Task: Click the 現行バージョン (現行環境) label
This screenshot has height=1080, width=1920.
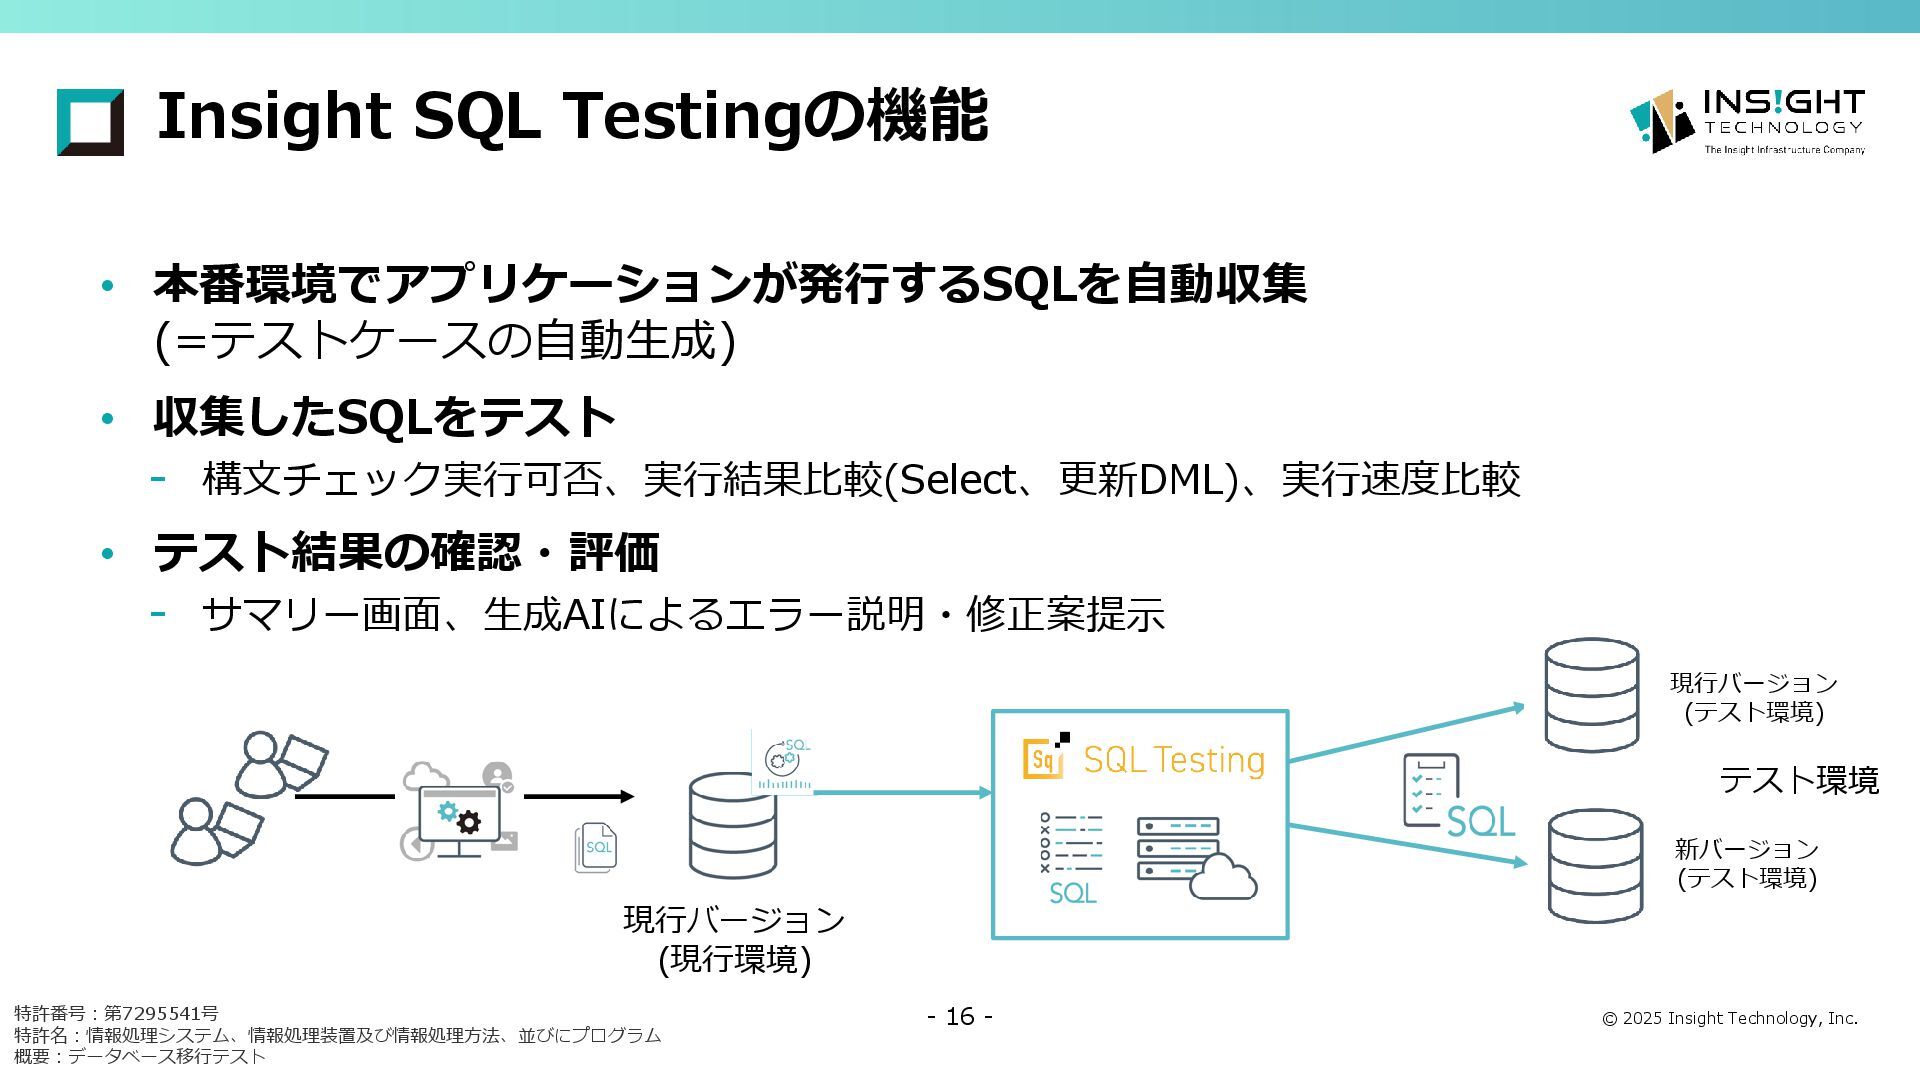Action: 734,938
